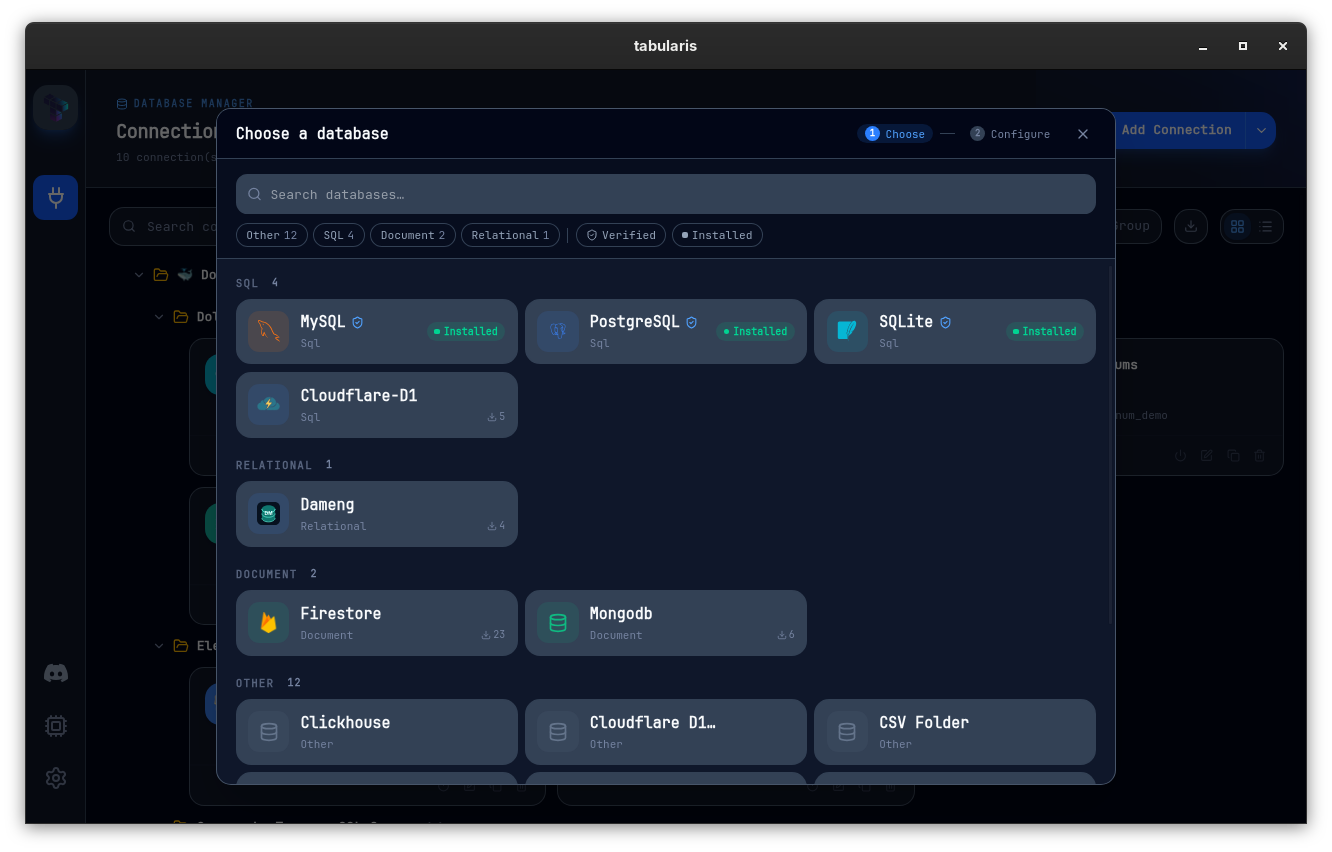Viewport: 1332px width, 852px height.
Task: Select the CSV Folder icon
Action: (847, 732)
